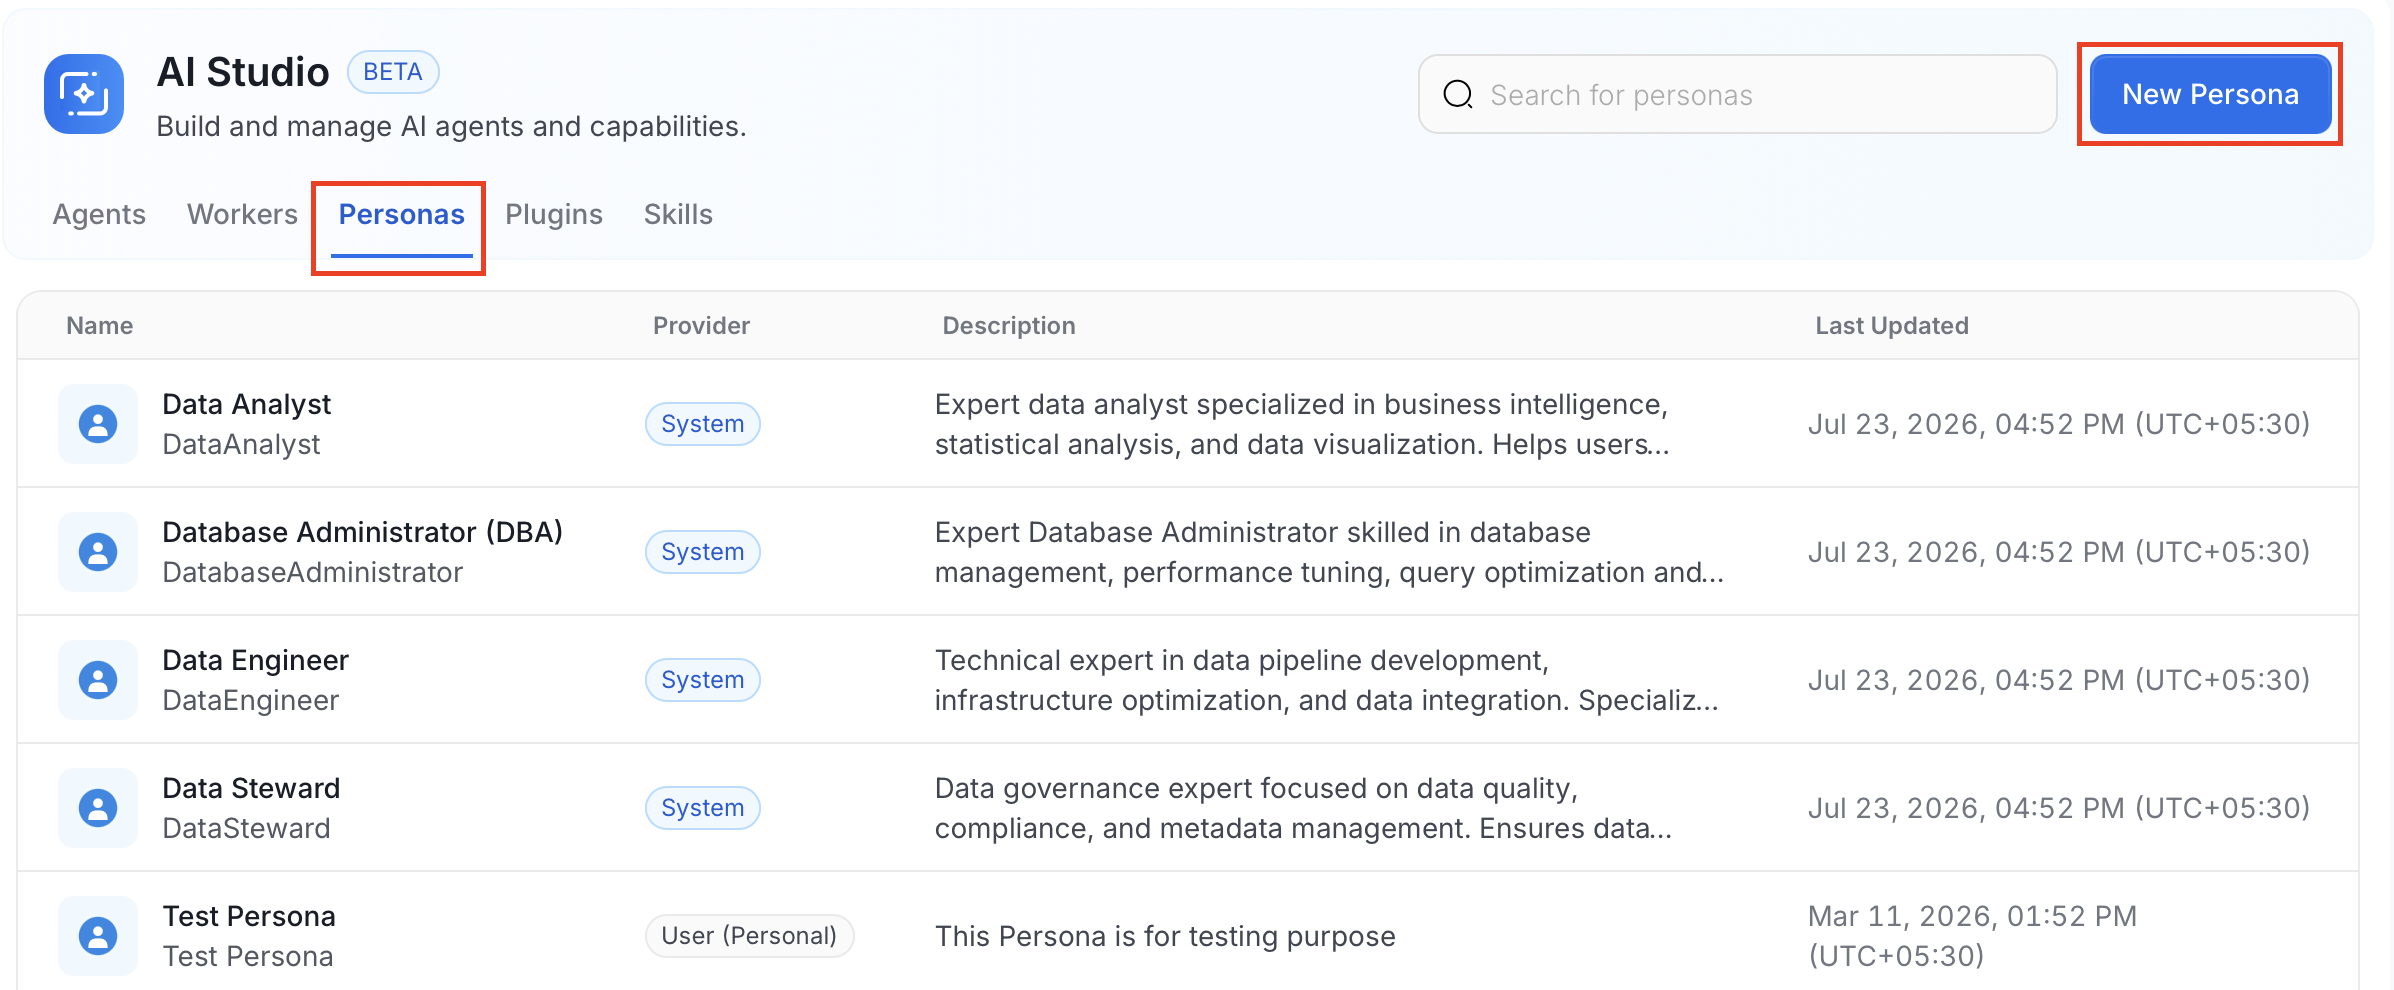2394x990 pixels.
Task: Click the search magnifier icon
Action: (1458, 95)
